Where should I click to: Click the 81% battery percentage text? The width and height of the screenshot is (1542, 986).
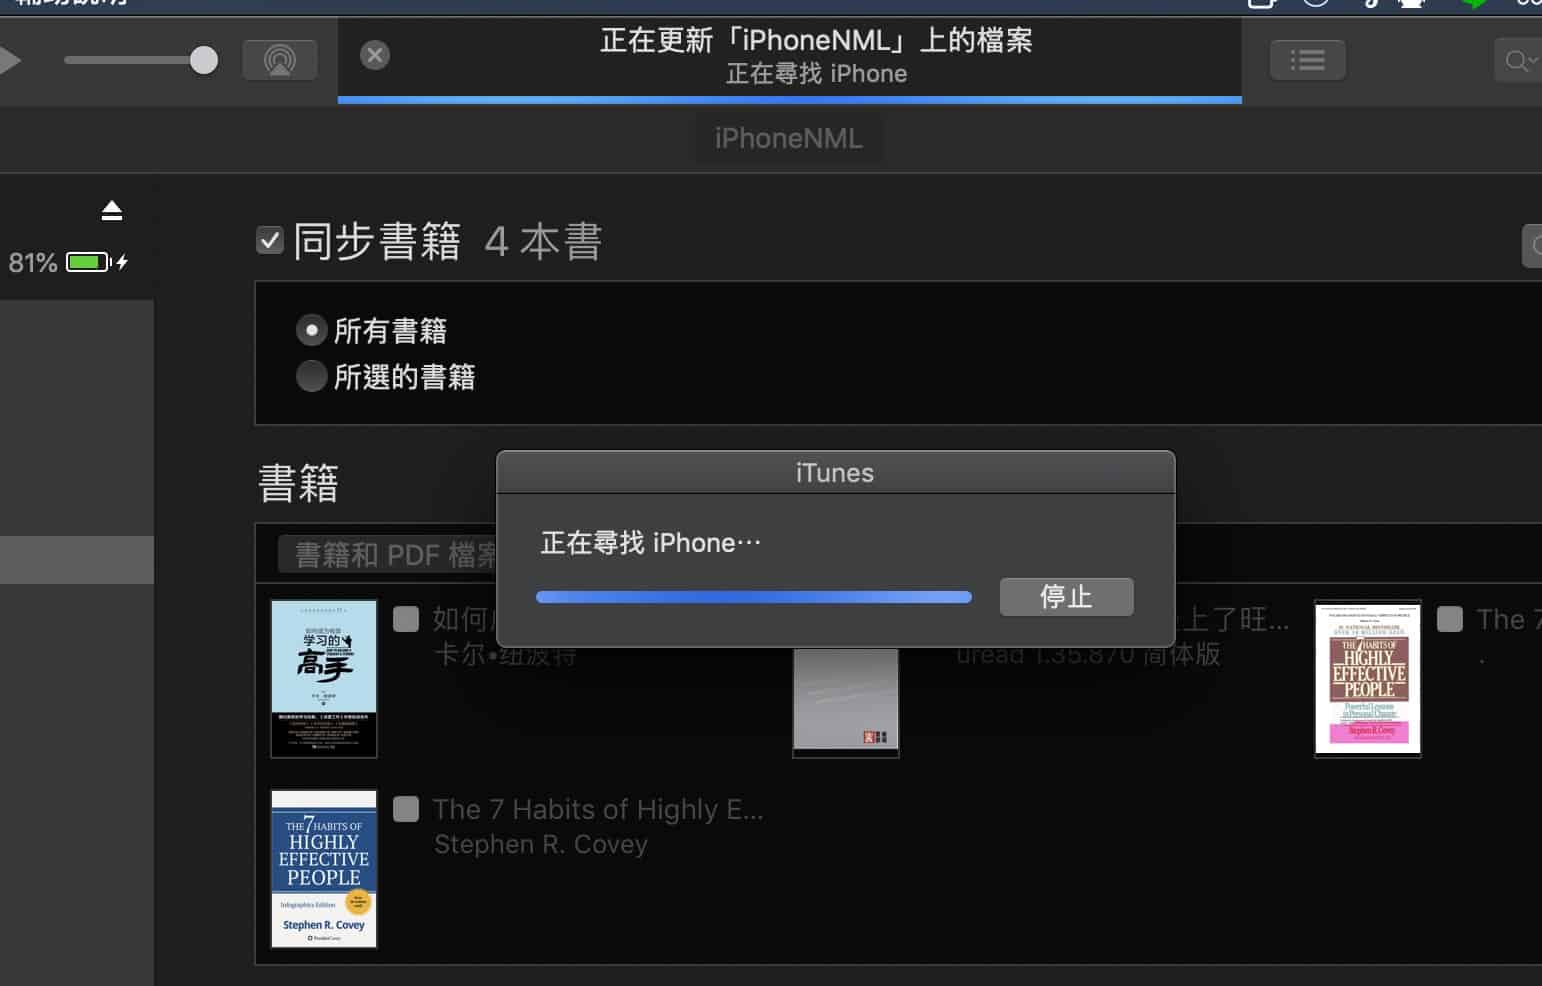click(33, 263)
